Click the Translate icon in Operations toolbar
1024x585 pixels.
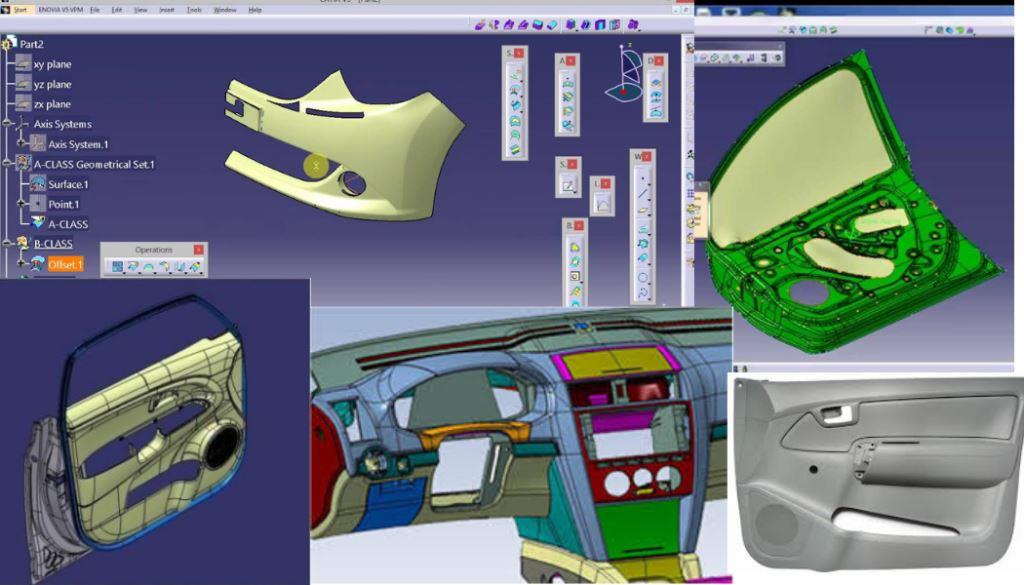[x=180, y=266]
